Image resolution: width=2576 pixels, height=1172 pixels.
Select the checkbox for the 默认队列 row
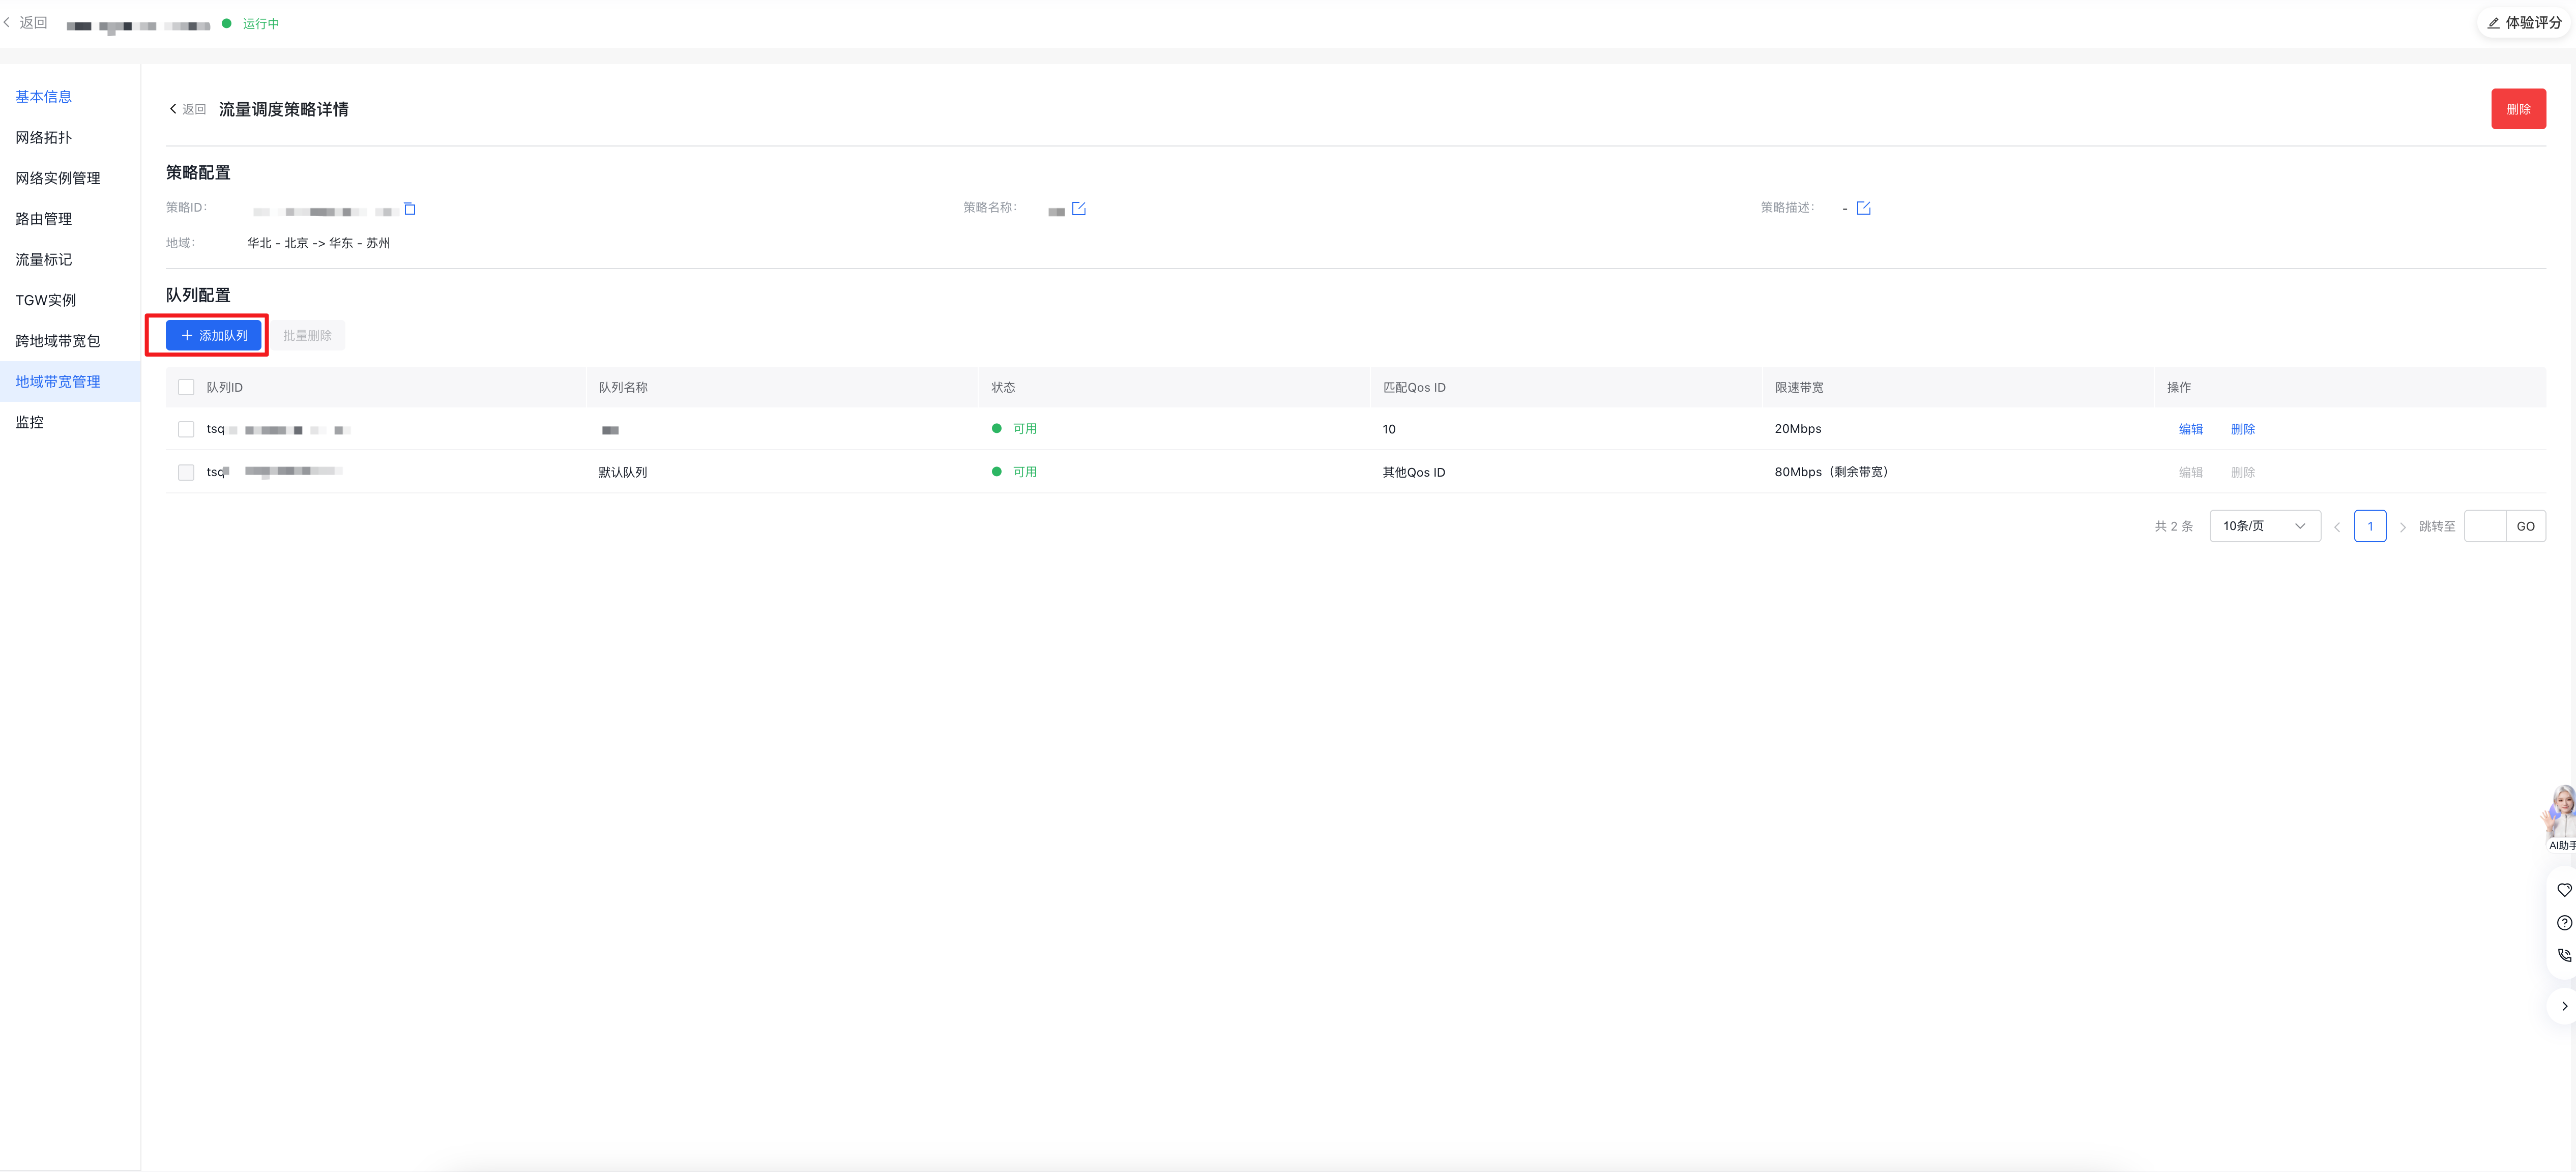(186, 472)
